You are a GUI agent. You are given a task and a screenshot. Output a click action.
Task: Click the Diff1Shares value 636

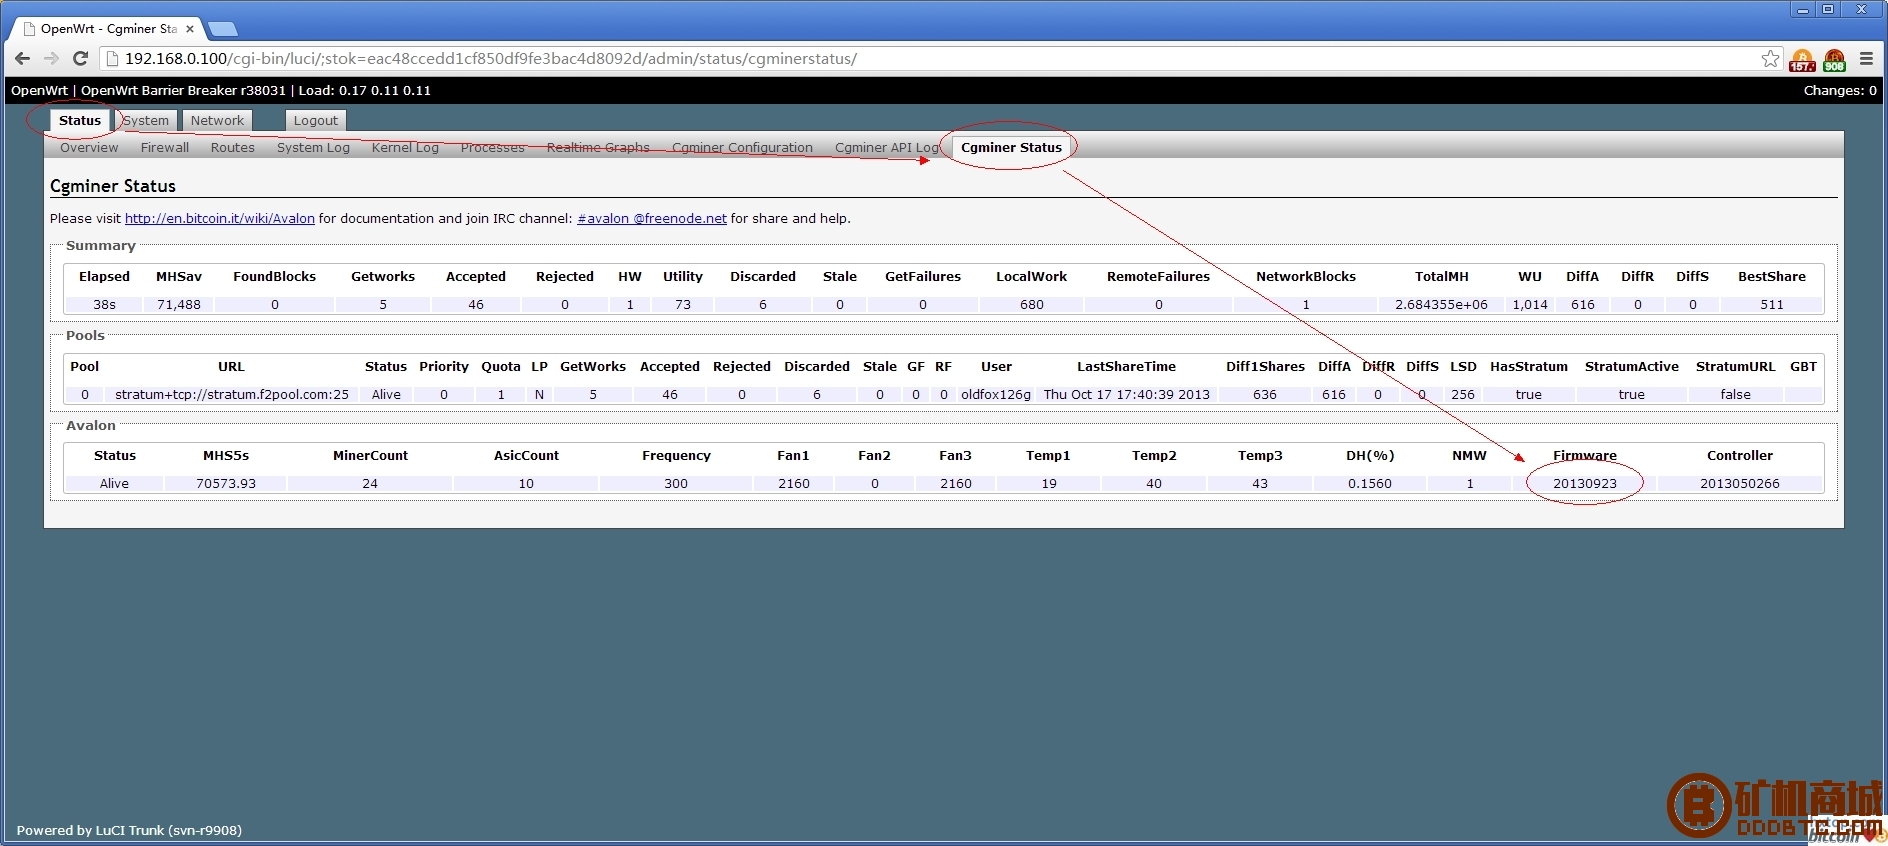[x=1265, y=394]
